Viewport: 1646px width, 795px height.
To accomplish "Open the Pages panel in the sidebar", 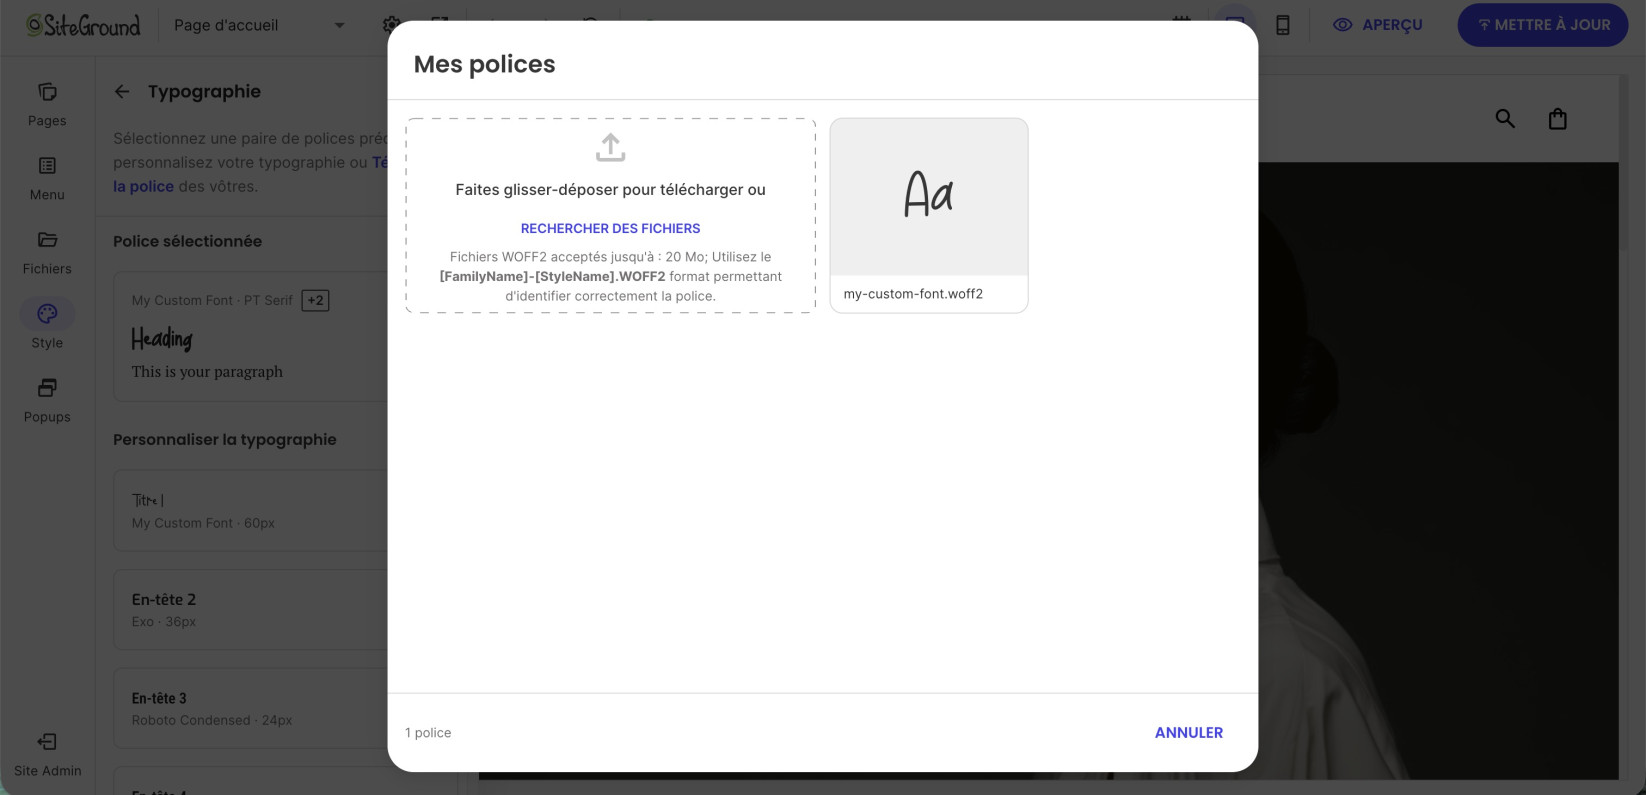I will (47, 105).
